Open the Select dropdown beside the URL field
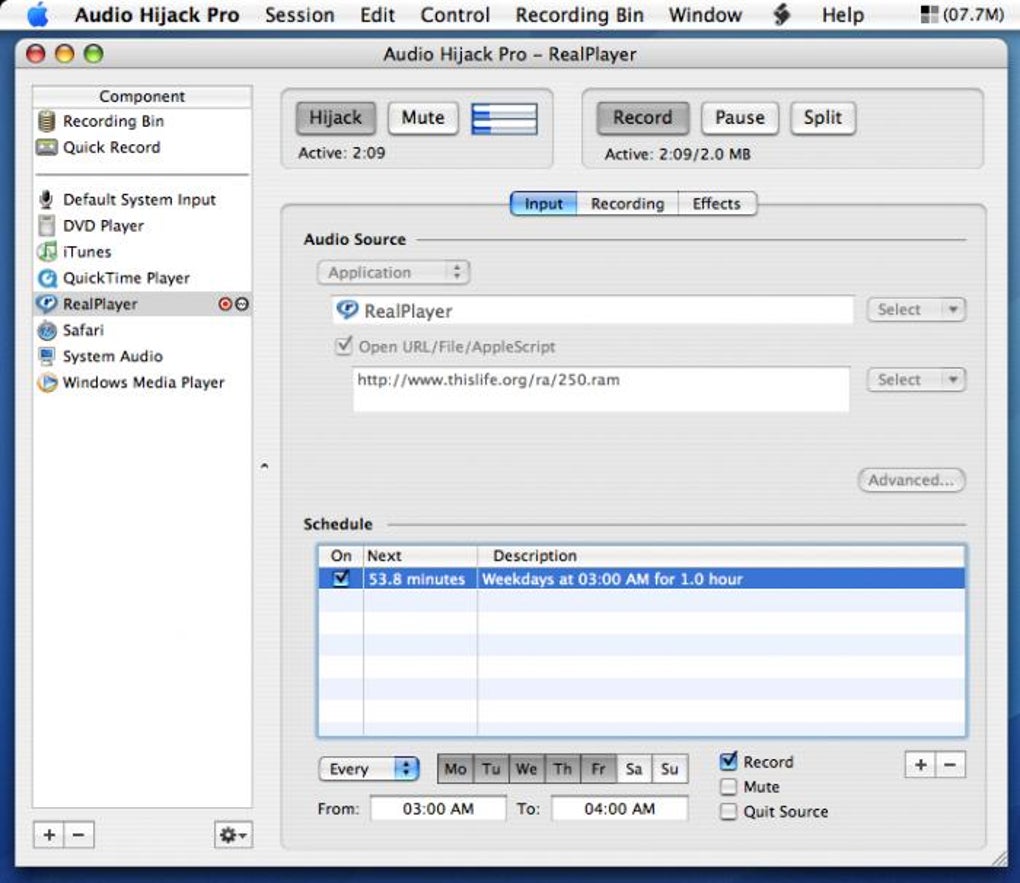The image size is (1020, 883). (x=916, y=379)
